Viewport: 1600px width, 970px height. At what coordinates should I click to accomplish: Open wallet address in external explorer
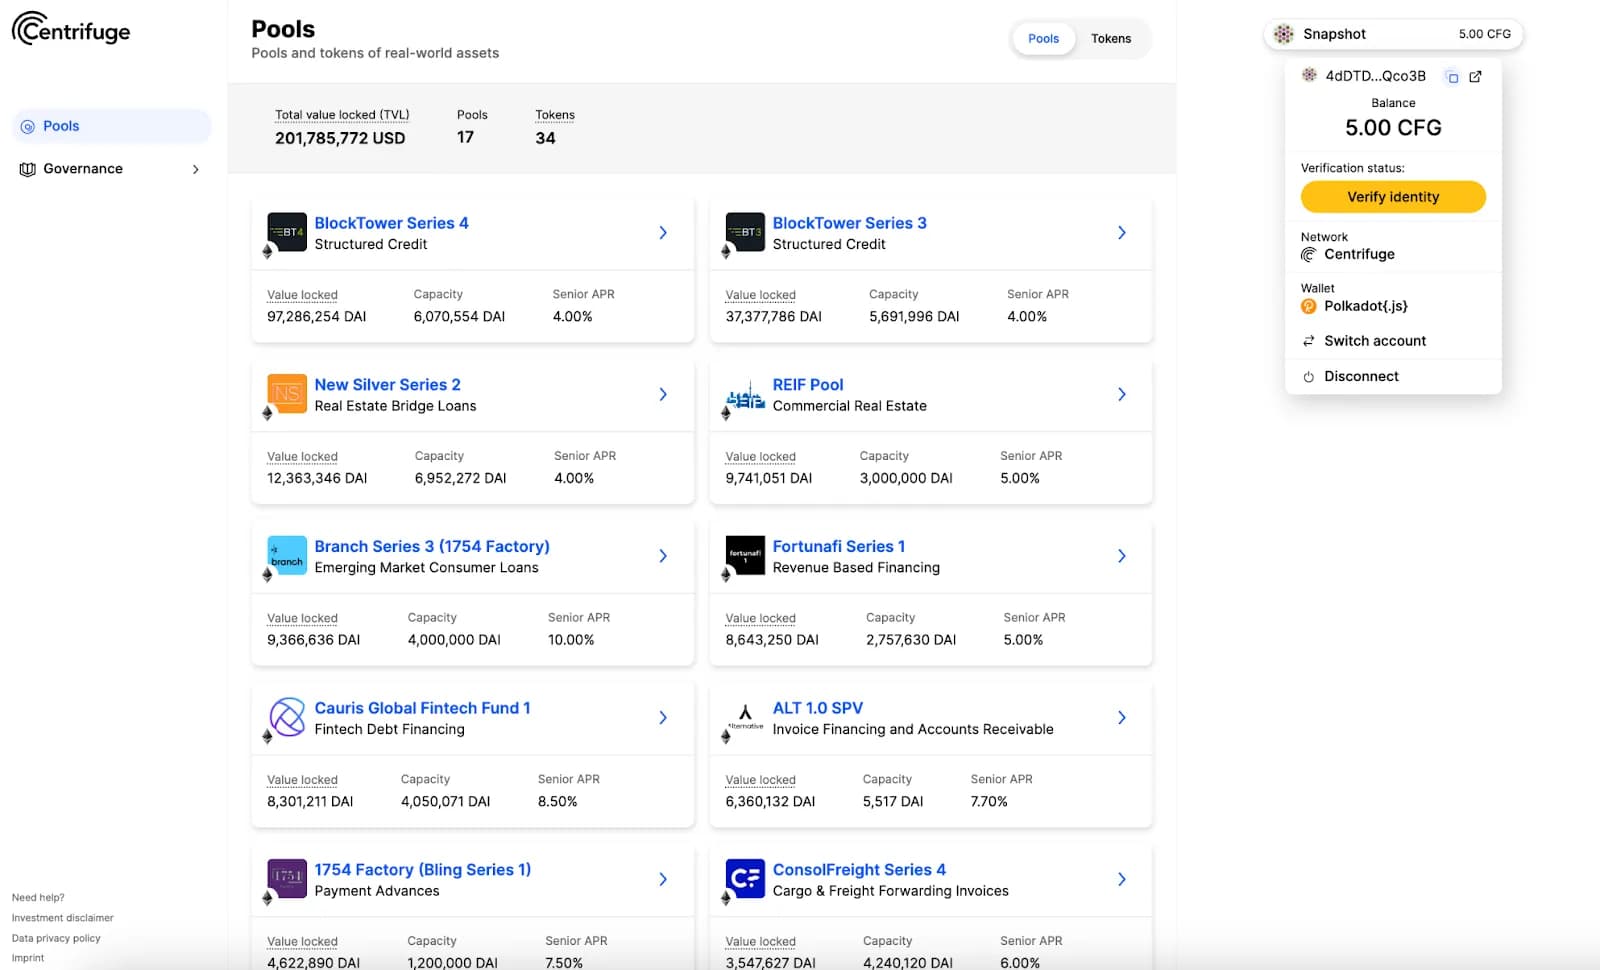[x=1475, y=77]
